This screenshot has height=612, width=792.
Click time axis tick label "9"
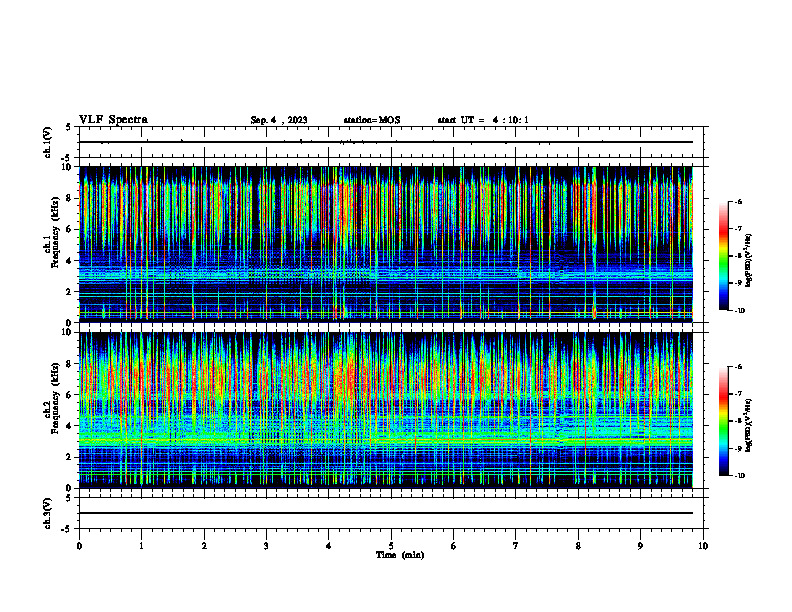[640, 546]
